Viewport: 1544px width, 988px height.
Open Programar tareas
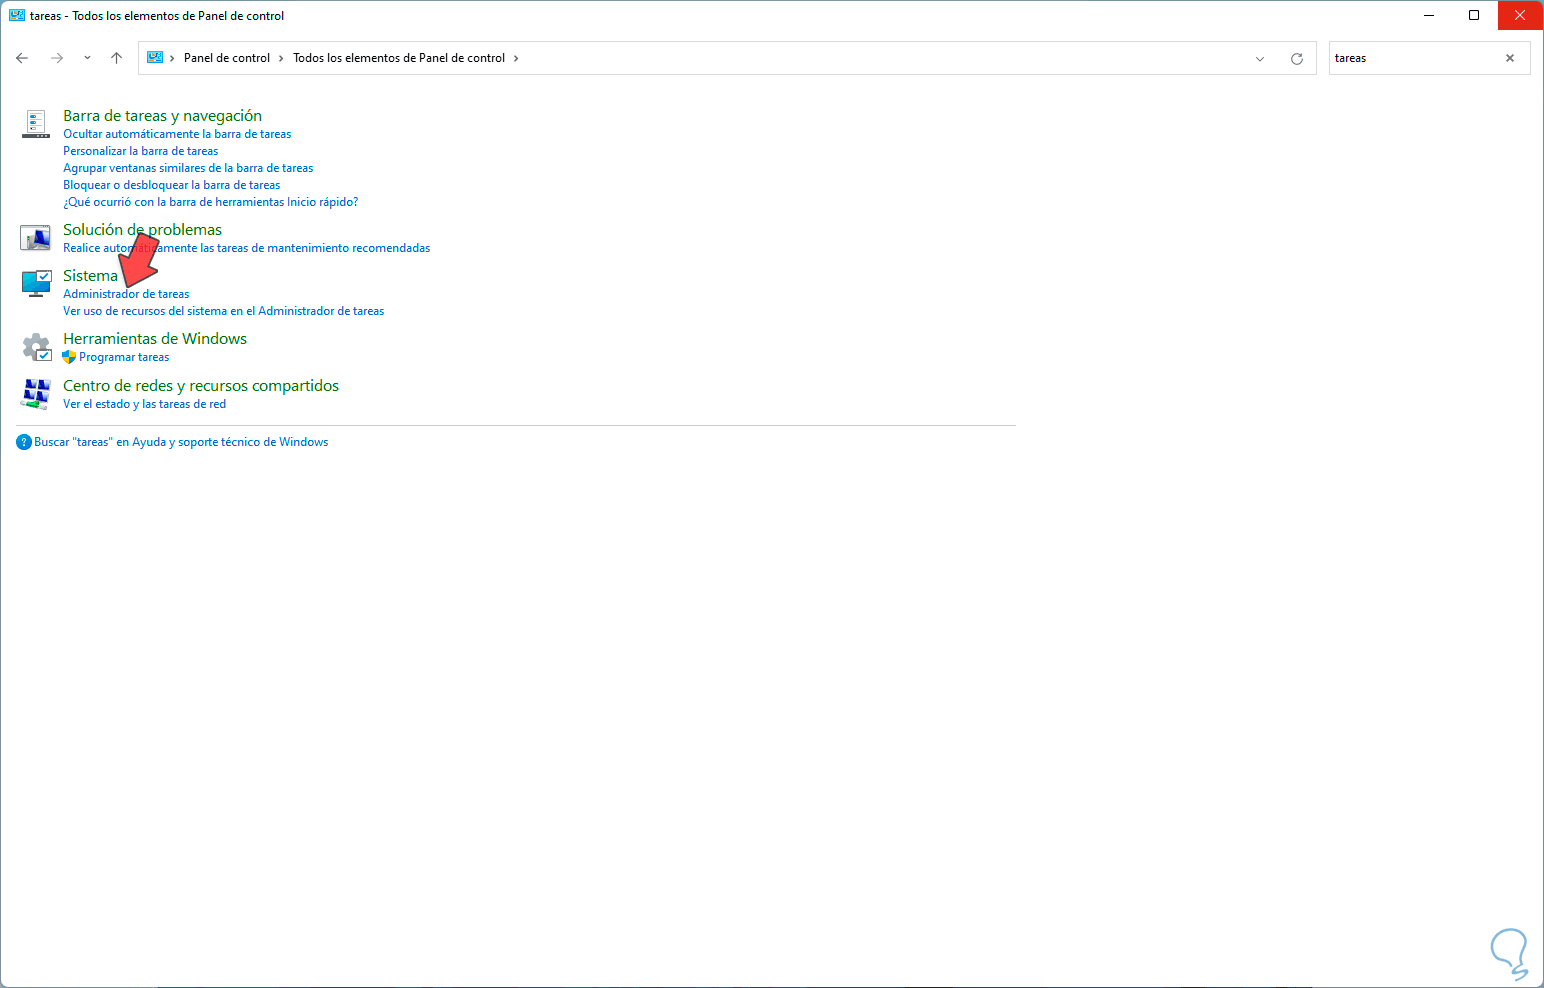point(124,357)
